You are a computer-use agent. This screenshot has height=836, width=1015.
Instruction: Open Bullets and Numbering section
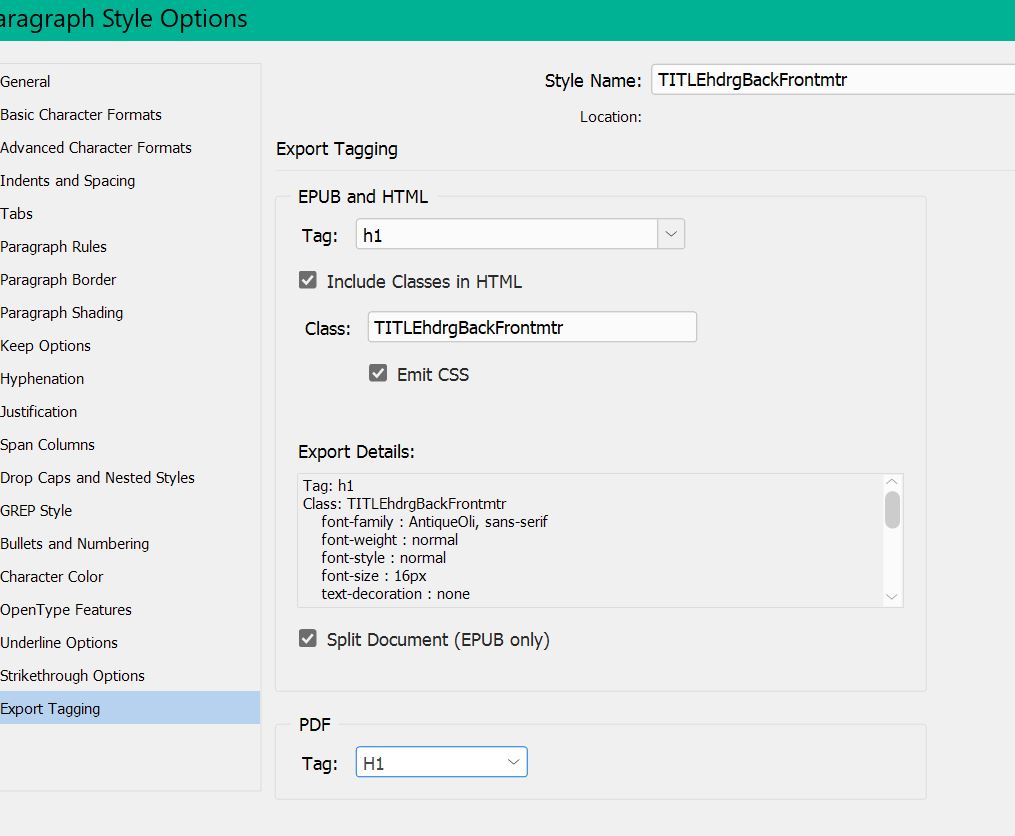(x=129, y=544)
